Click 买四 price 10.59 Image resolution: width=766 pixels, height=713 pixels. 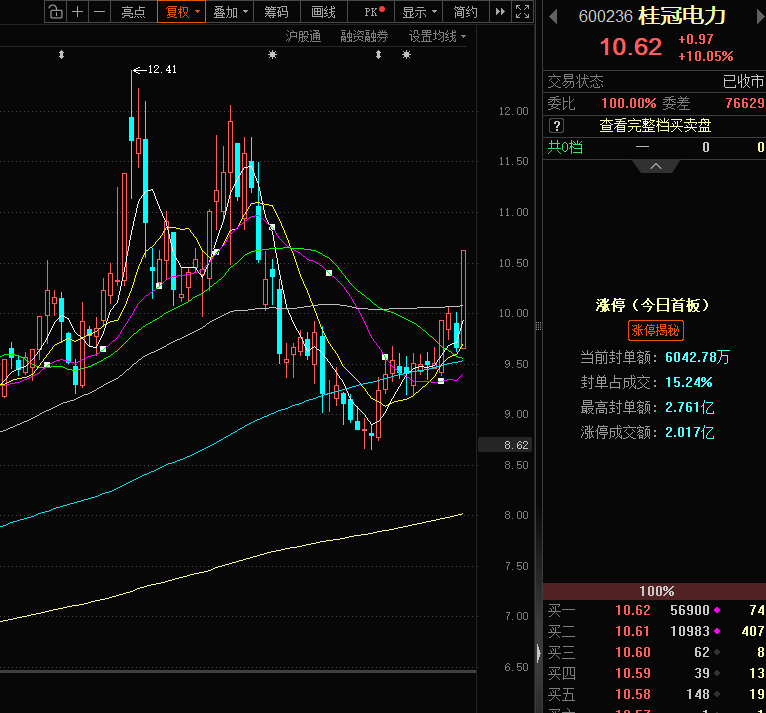(x=633, y=673)
